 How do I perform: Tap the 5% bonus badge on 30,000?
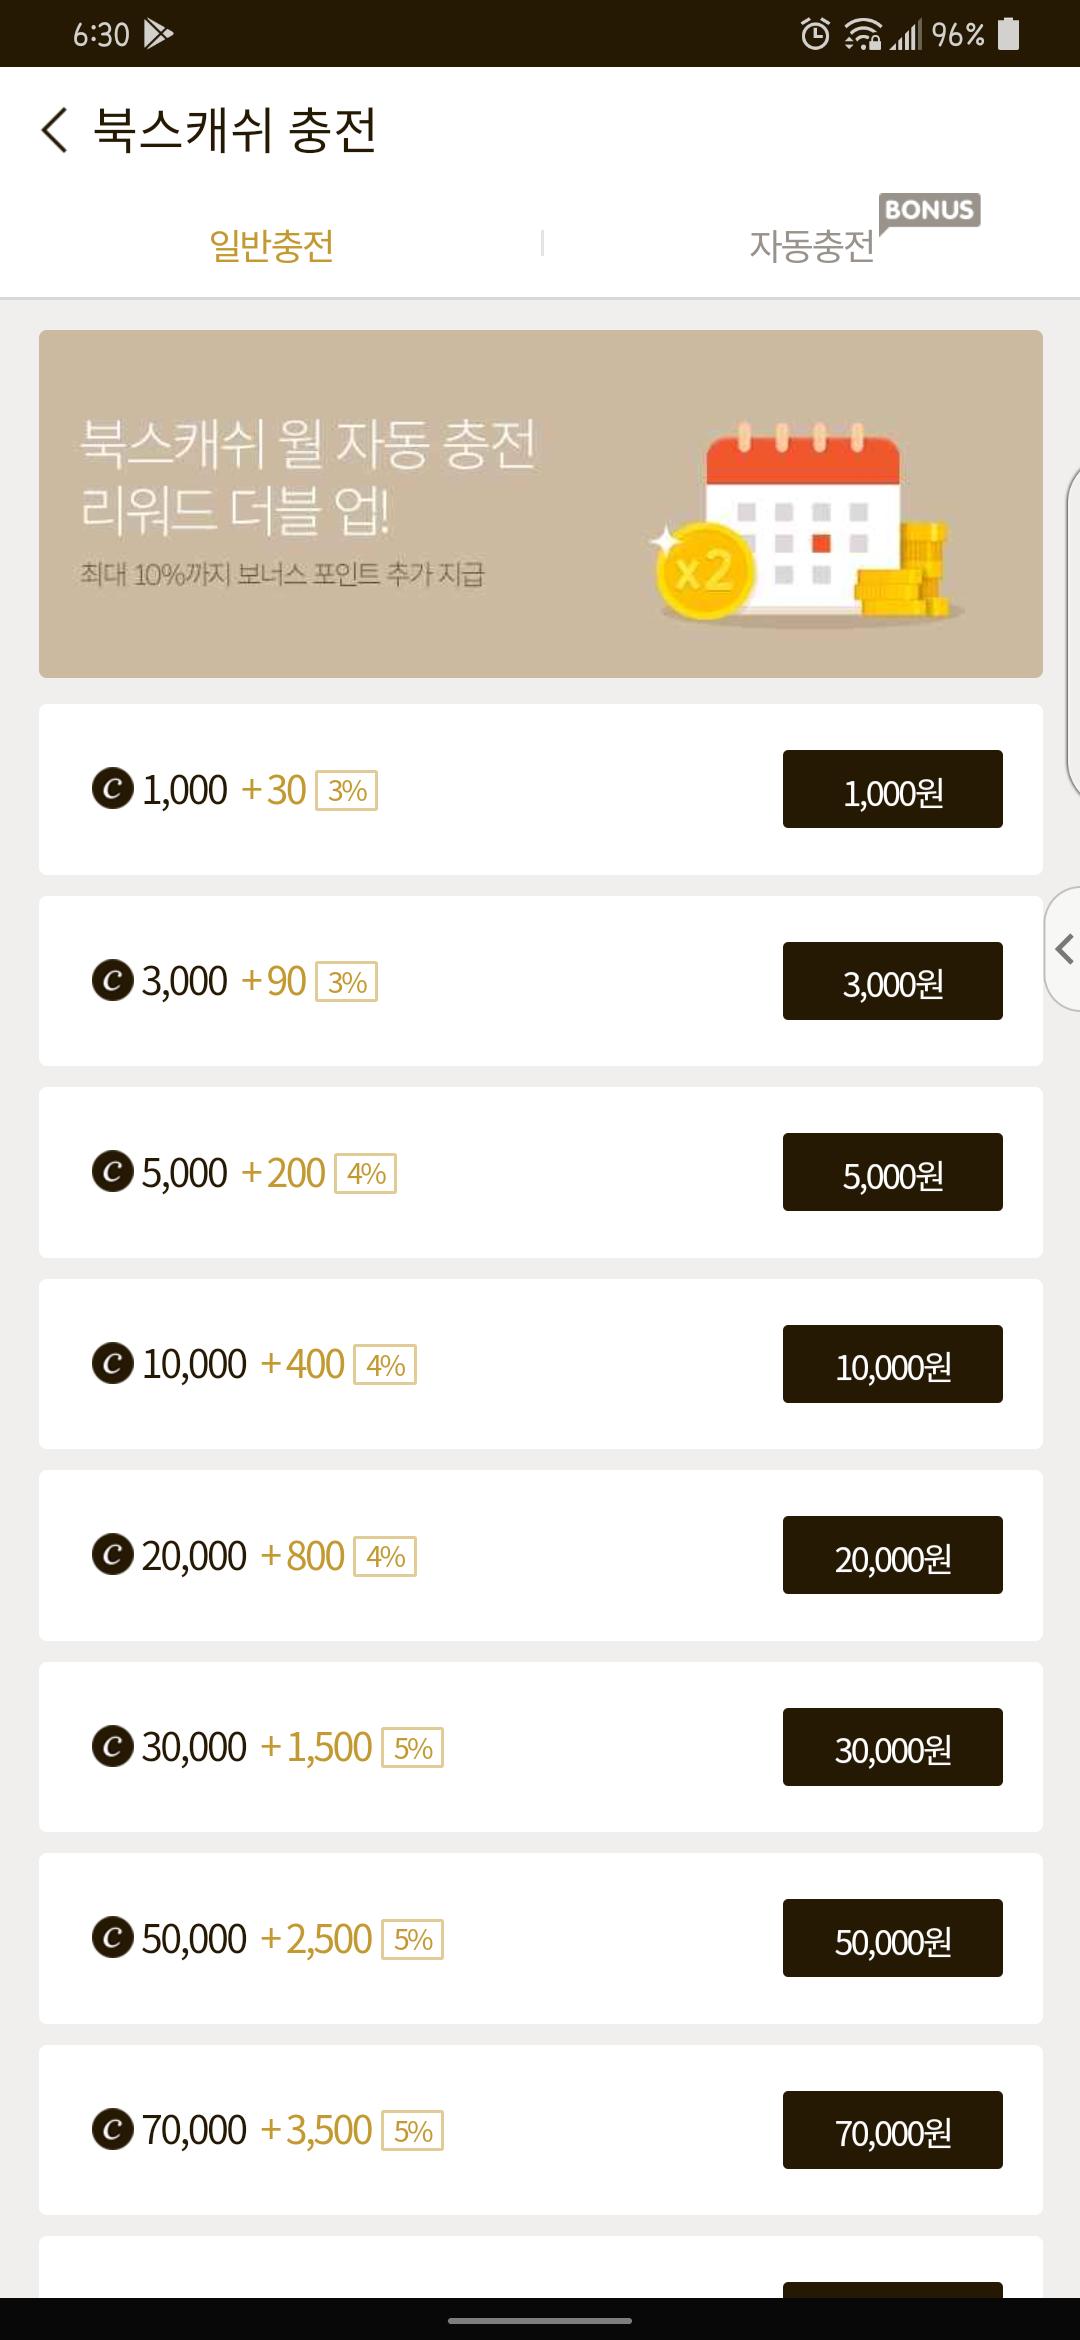413,1748
